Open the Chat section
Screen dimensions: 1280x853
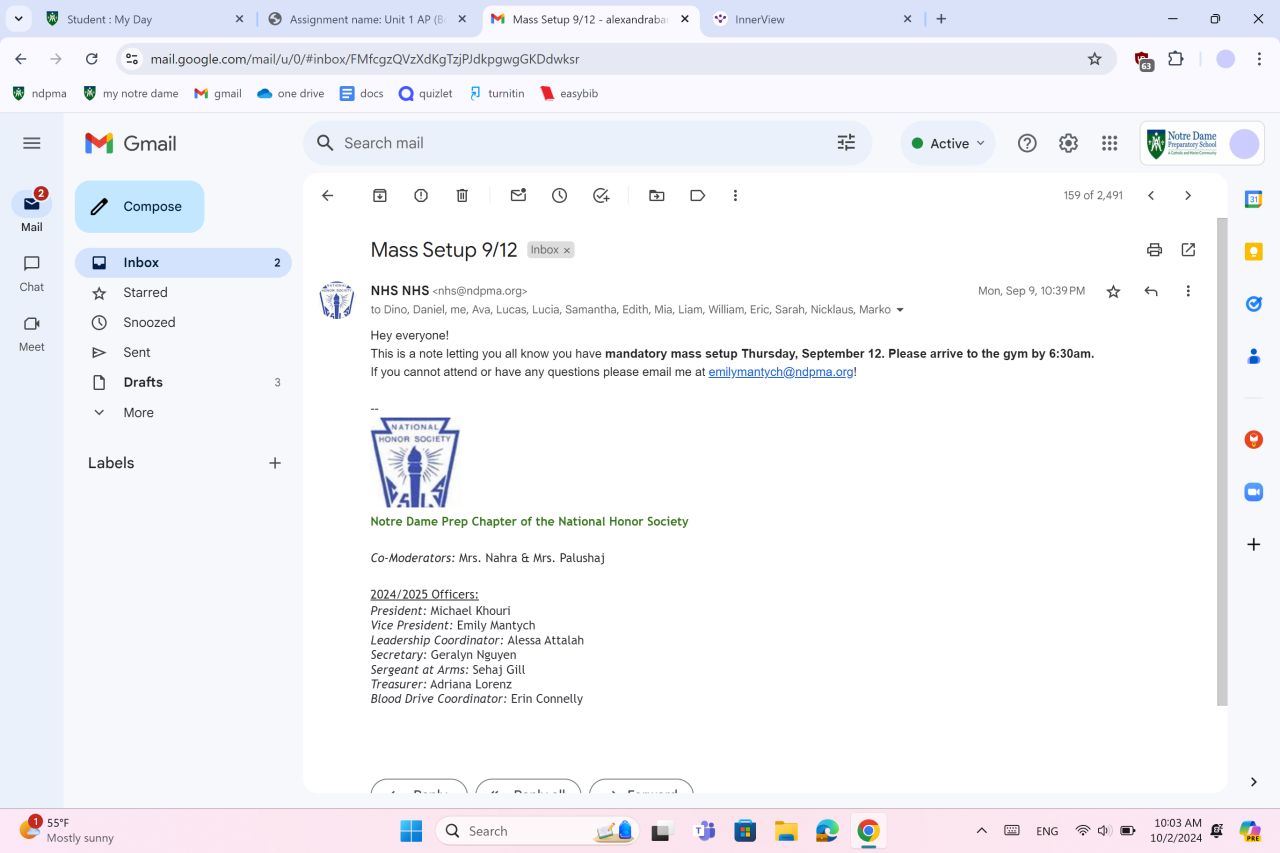(x=32, y=273)
